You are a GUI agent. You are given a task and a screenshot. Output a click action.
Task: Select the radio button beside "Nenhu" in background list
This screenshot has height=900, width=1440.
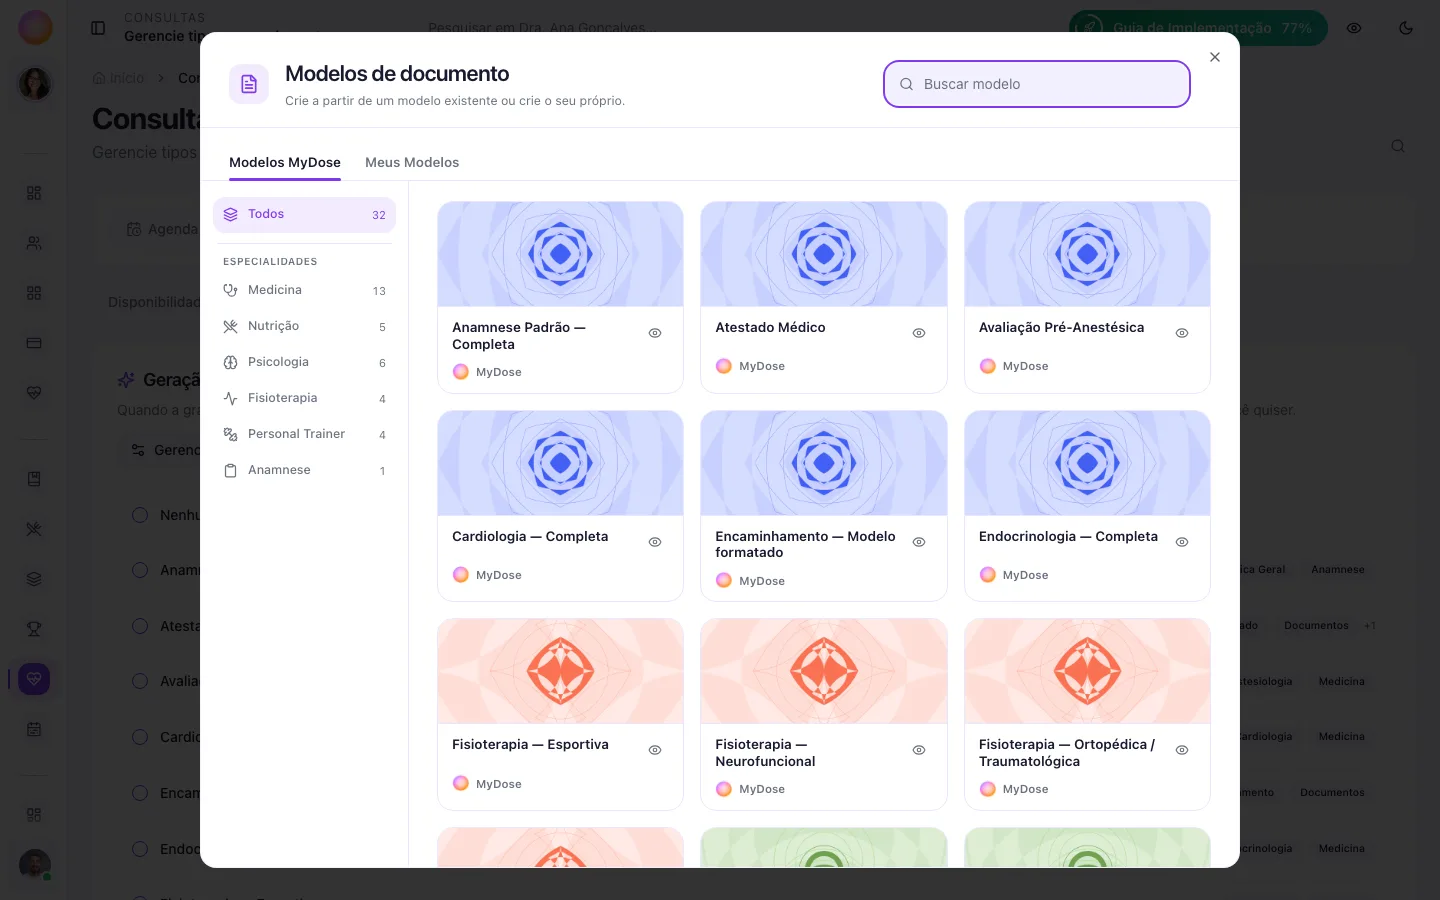tap(140, 515)
